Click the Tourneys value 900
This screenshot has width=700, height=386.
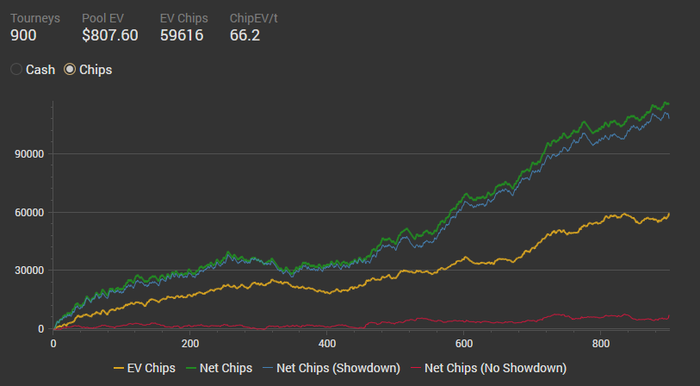tap(23, 35)
